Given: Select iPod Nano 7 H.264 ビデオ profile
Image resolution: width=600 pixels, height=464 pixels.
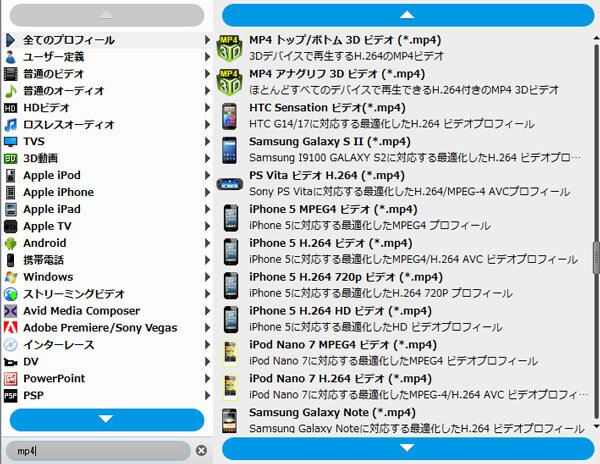Looking at the screenshot, I should pyautogui.click(x=403, y=387).
